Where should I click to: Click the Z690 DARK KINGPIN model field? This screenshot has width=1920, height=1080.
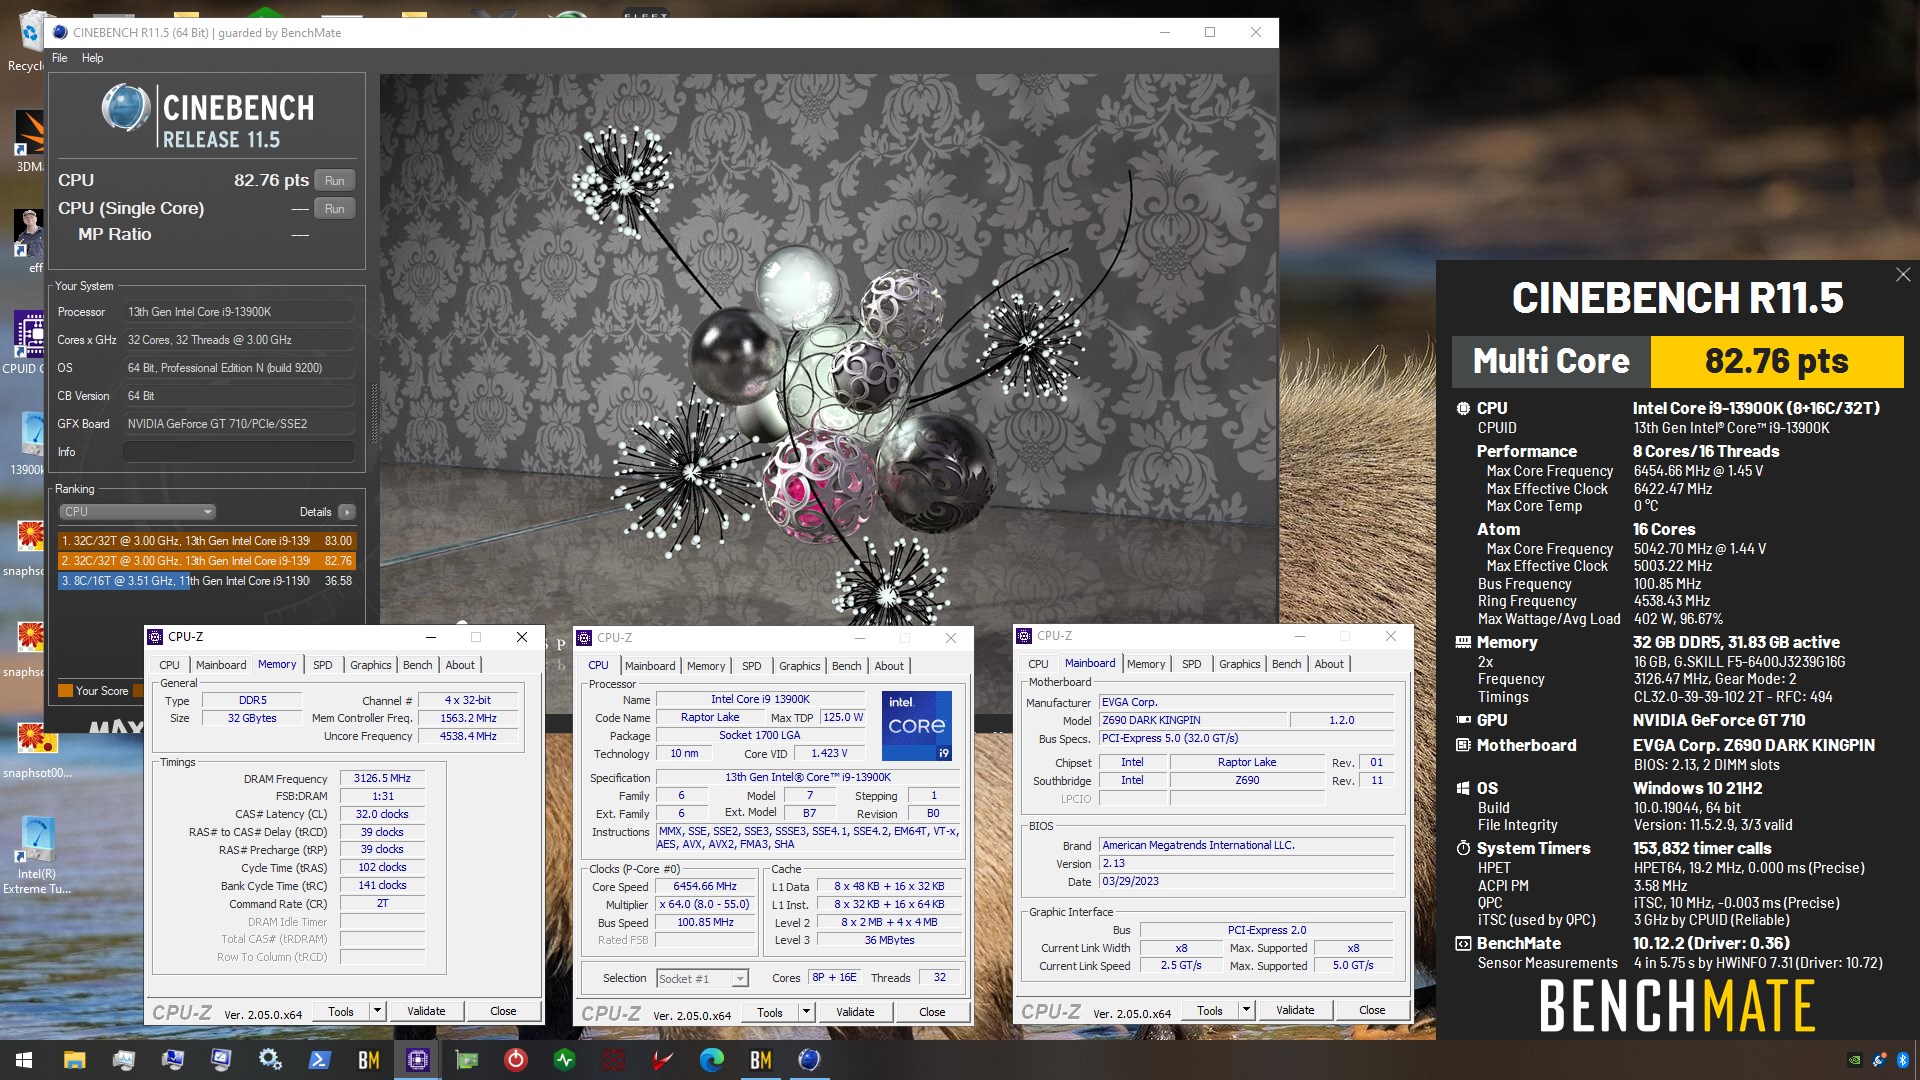point(1192,721)
